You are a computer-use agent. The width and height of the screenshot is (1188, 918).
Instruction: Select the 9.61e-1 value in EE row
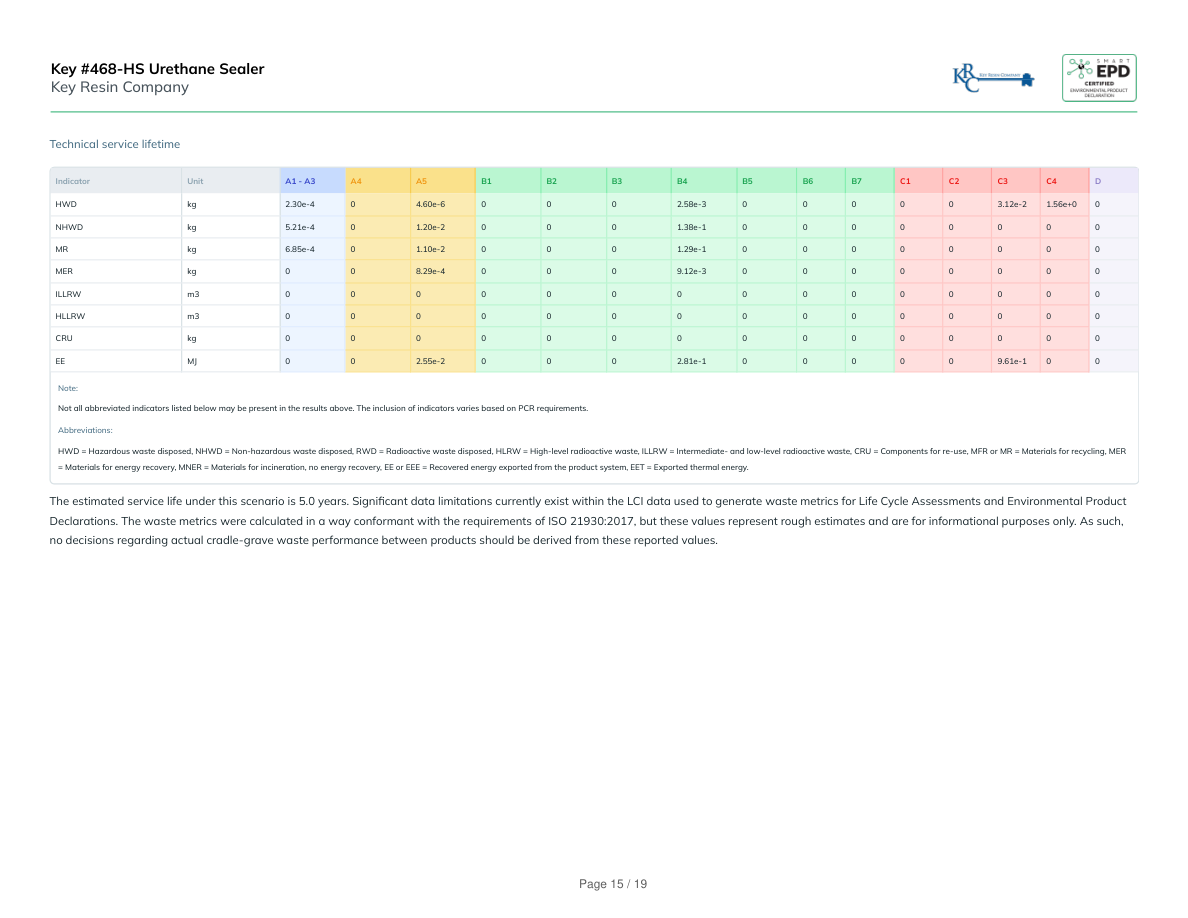[1011, 360]
